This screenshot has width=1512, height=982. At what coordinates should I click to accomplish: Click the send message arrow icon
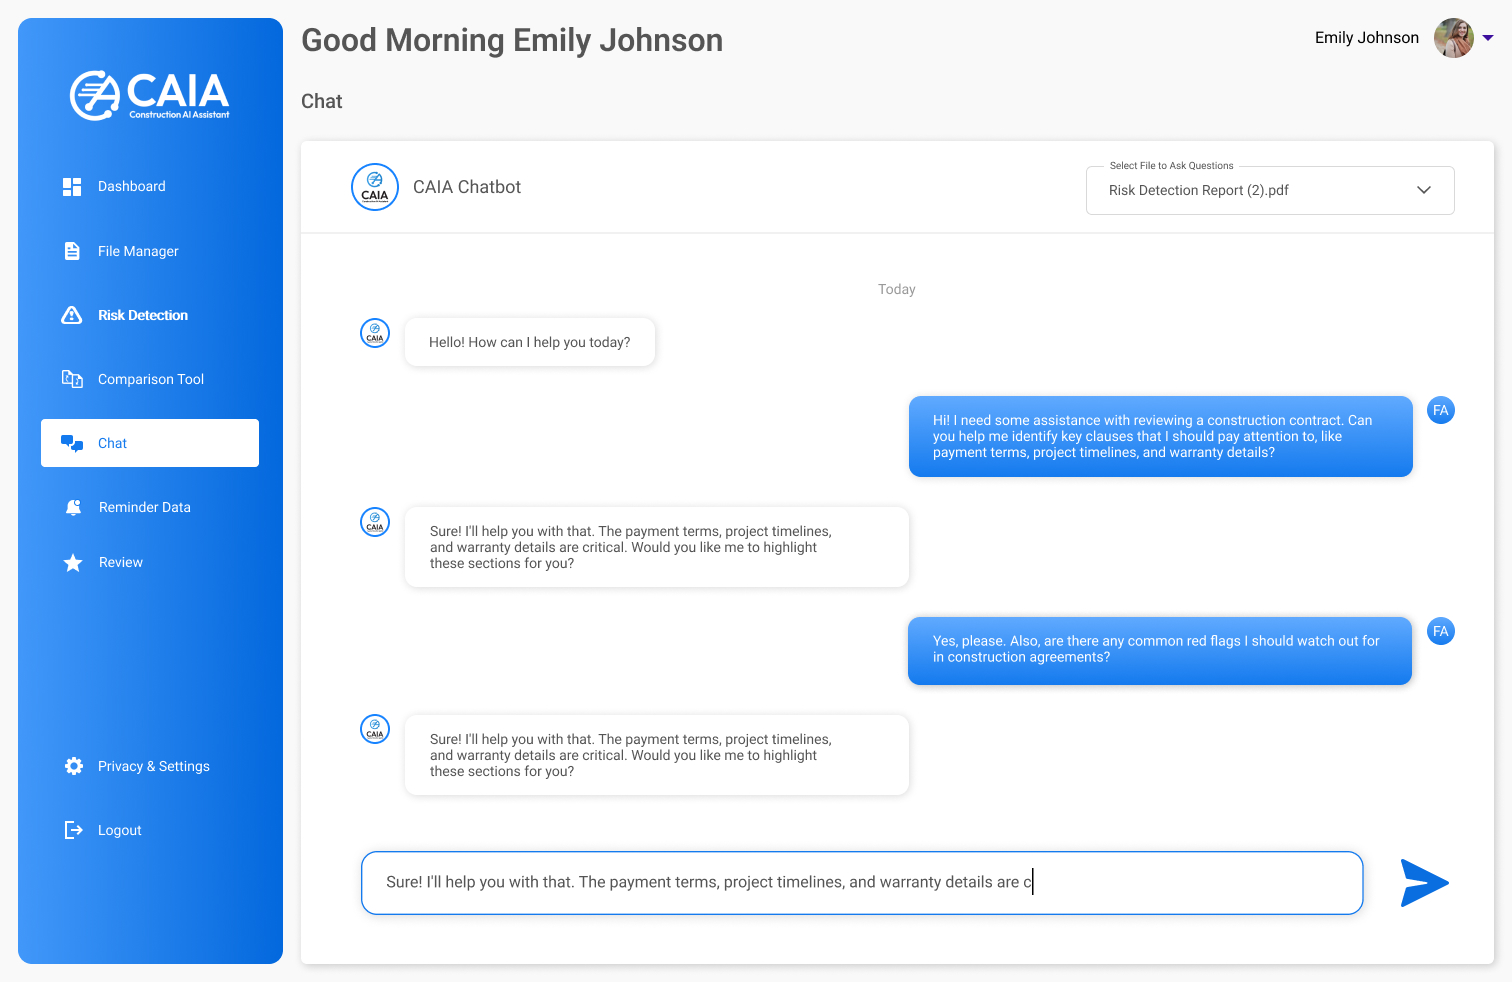pos(1424,883)
